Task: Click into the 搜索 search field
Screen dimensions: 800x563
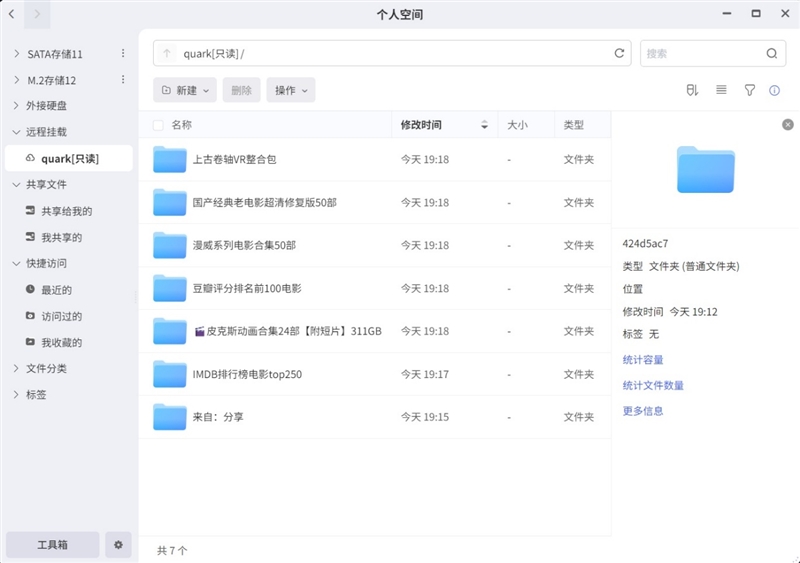Action: [x=700, y=54]
